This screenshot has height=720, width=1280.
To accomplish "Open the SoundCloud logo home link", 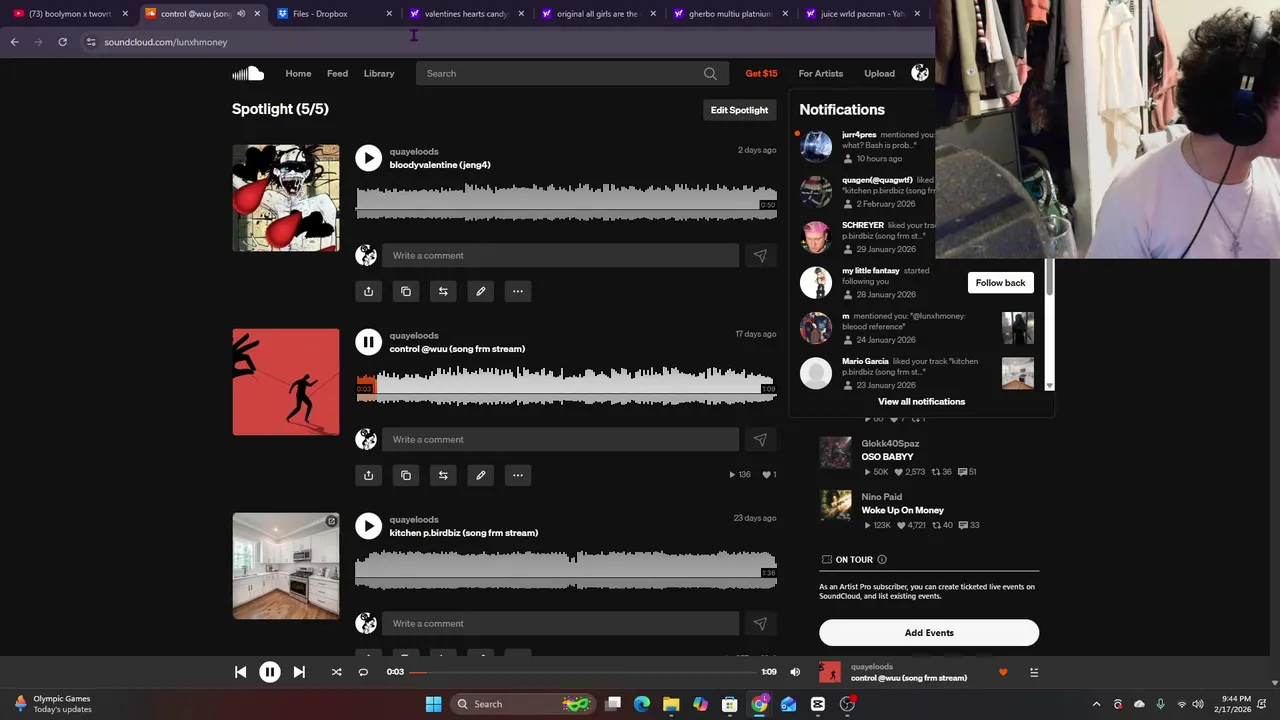I will 248,73.
